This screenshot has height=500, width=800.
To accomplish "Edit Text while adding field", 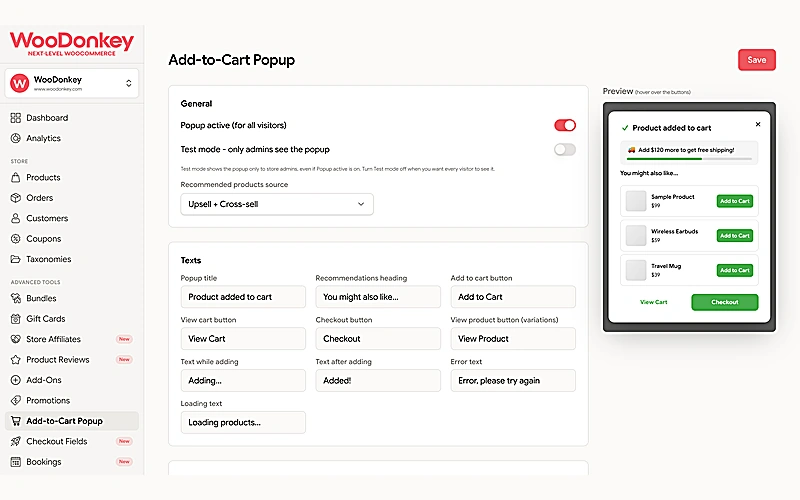I will tap(243, 381).
